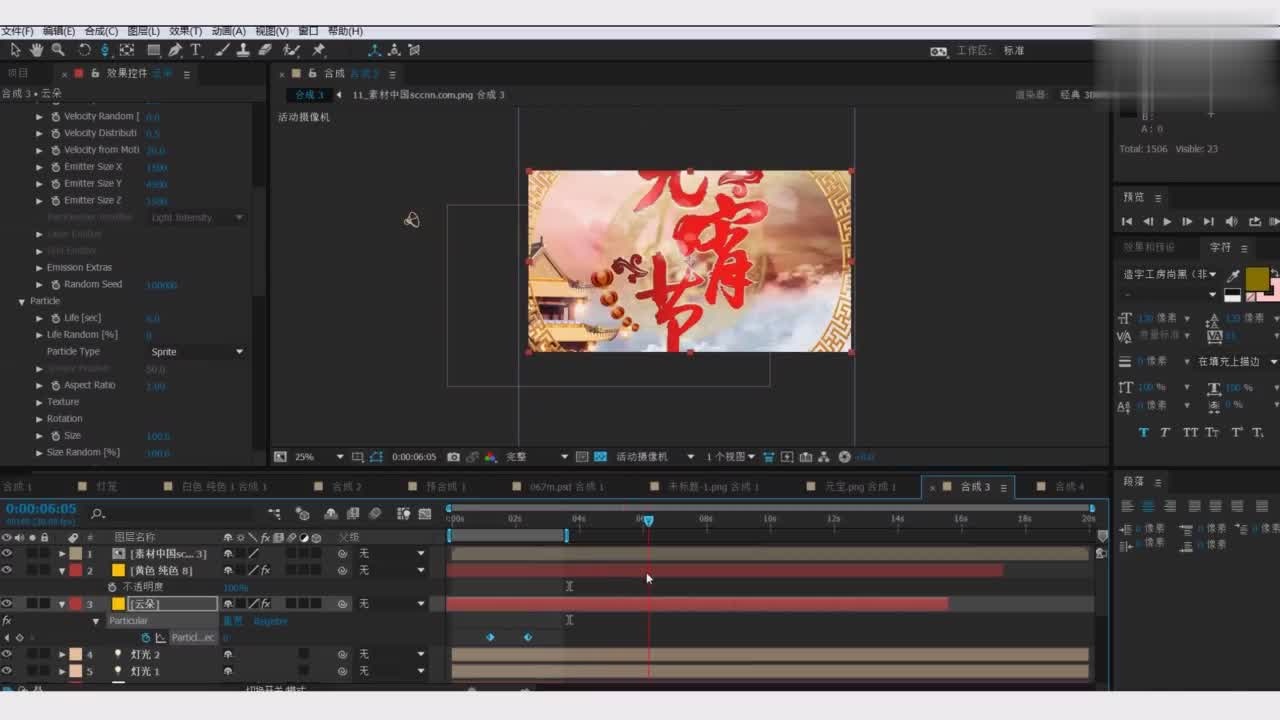1280x720 pixels.
Task: Click the current time indicator playhead
Action: (x=648, y=521)
